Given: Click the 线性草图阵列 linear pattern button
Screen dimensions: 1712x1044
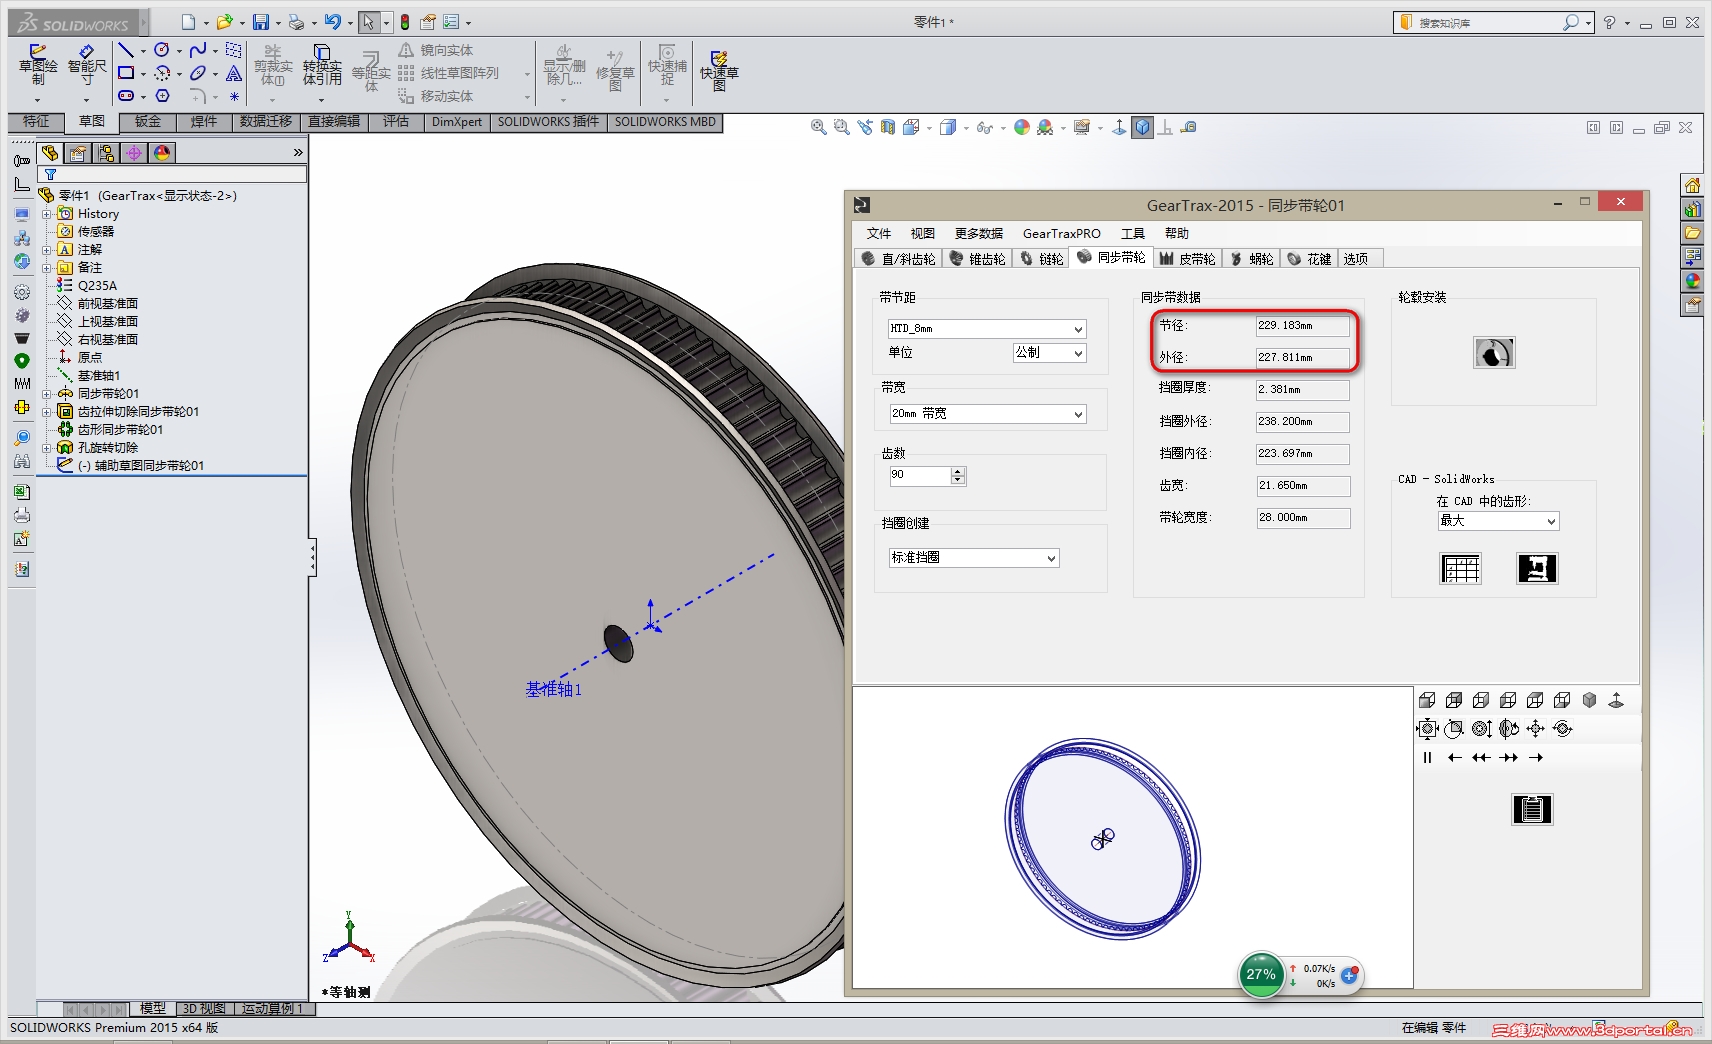Looking at the screenshot, I should pyautogui.click(x=449, y=73).
